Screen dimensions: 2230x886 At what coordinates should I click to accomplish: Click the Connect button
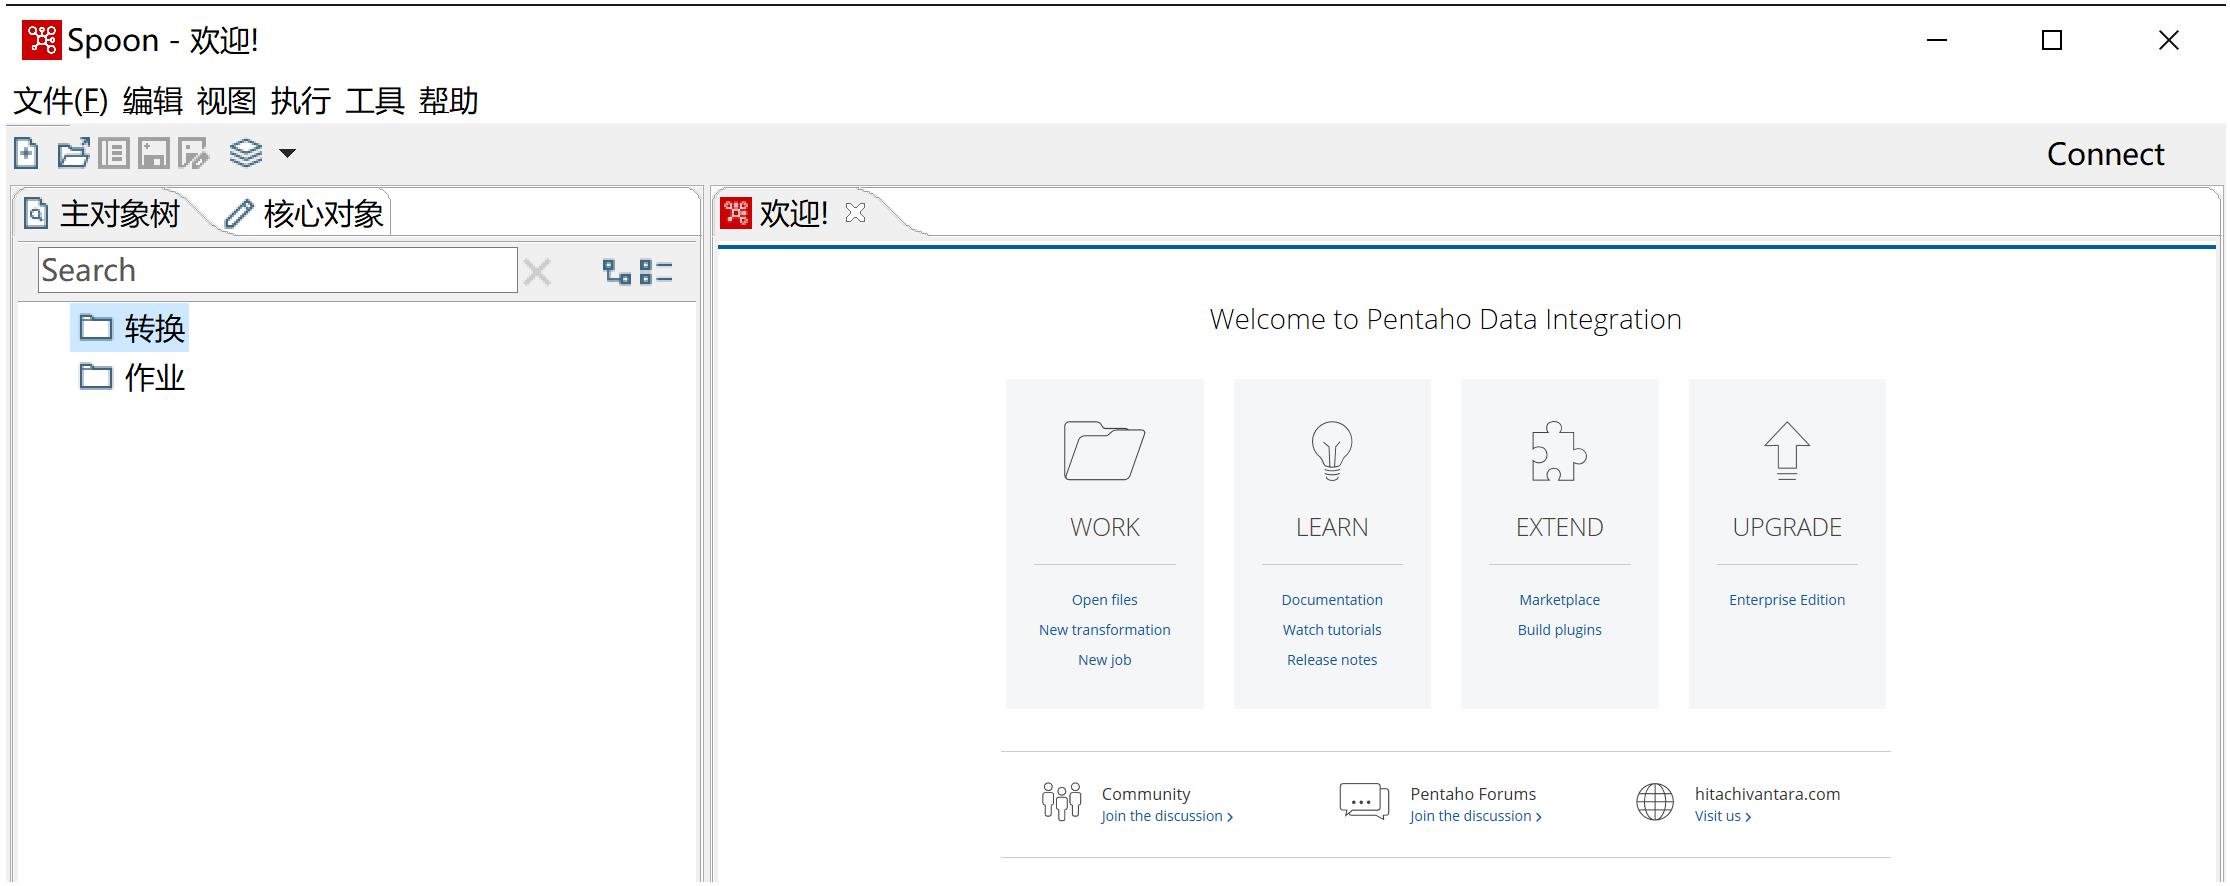coord(2105,154)
